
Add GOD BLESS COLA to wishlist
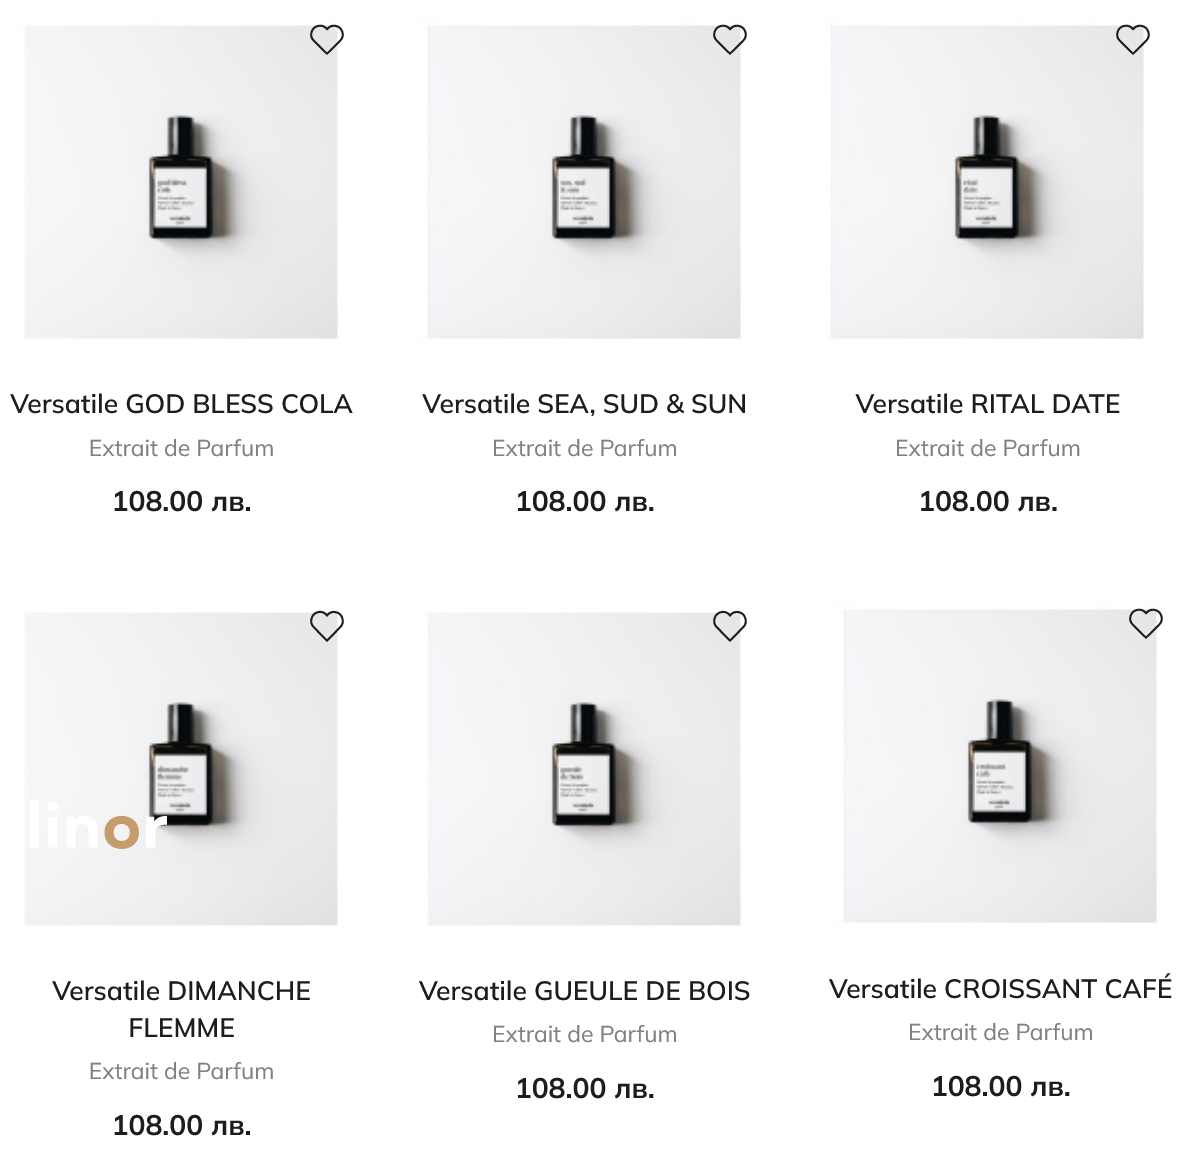point(327,40)
